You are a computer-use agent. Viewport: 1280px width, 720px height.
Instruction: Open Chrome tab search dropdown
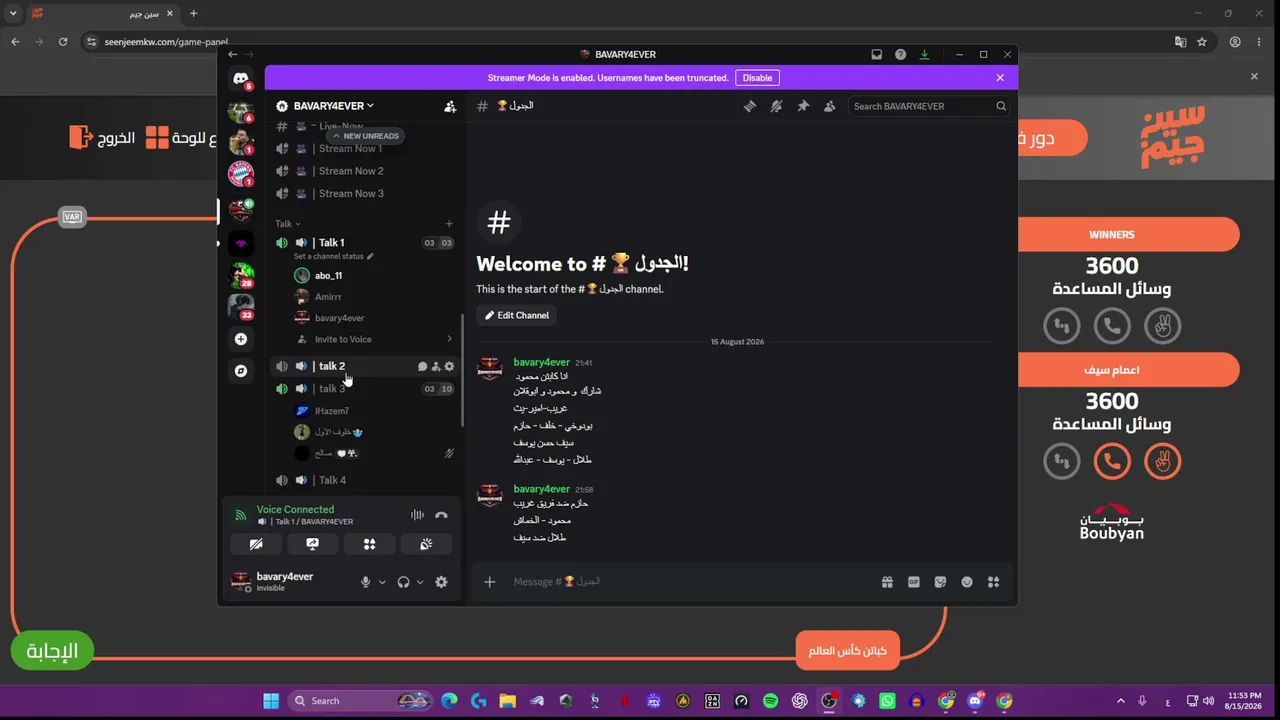click(x=13, y=14)
